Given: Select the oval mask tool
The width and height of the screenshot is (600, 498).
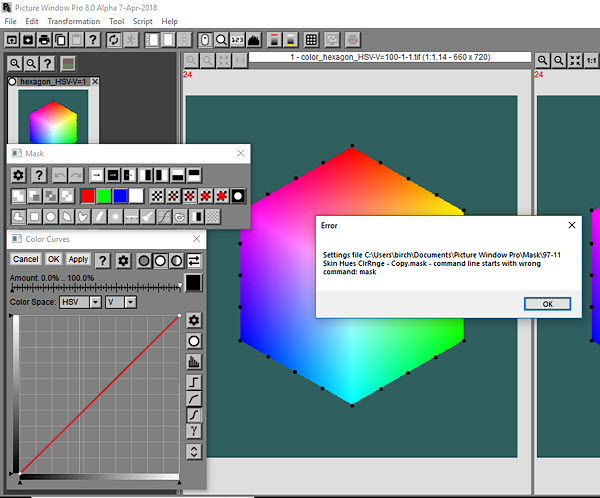Looking at the screenshot, I should (50, 216).
